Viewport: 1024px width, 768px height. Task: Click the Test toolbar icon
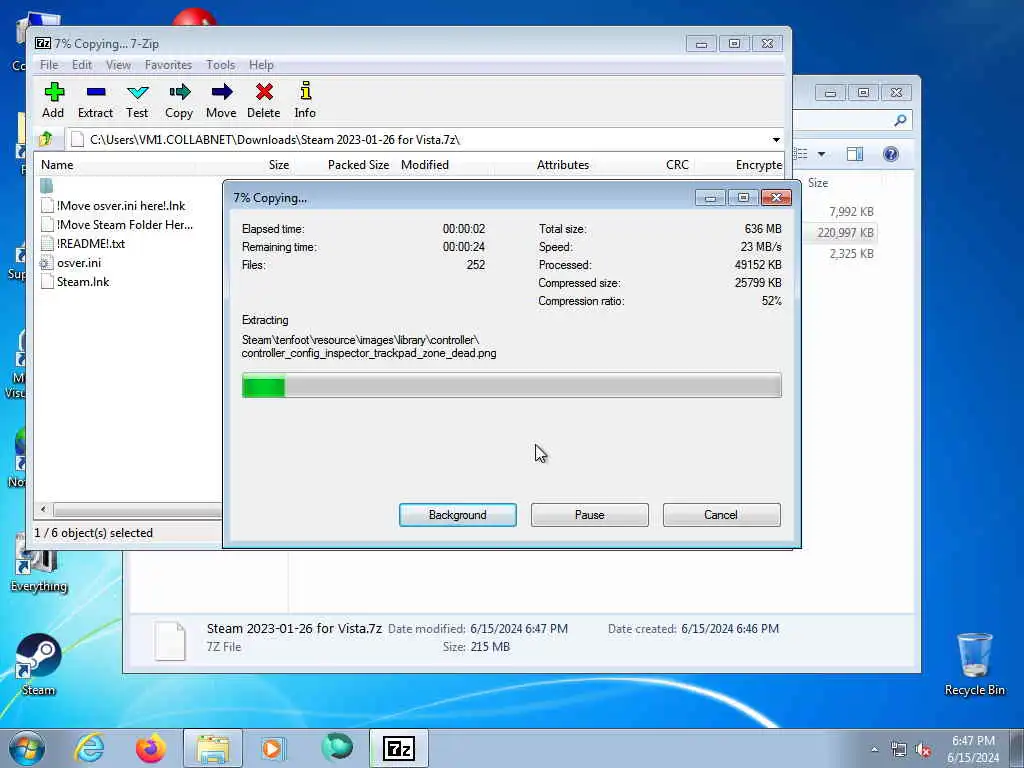tap(137, 100)
